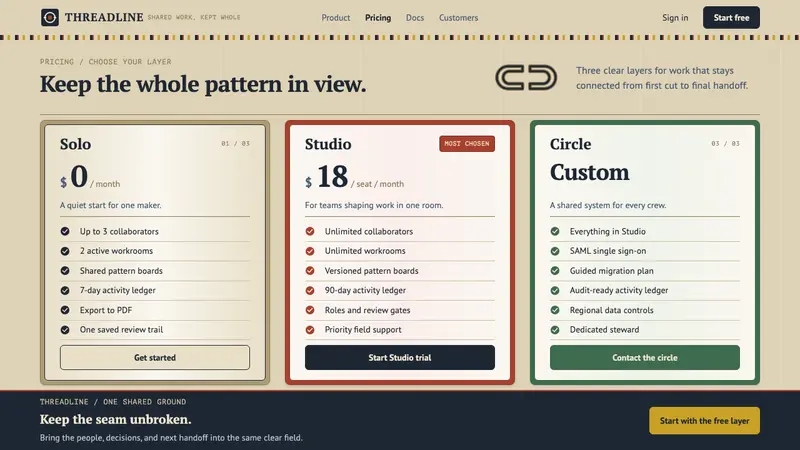Click 'A shared system for every crew.'

point(608,205)
